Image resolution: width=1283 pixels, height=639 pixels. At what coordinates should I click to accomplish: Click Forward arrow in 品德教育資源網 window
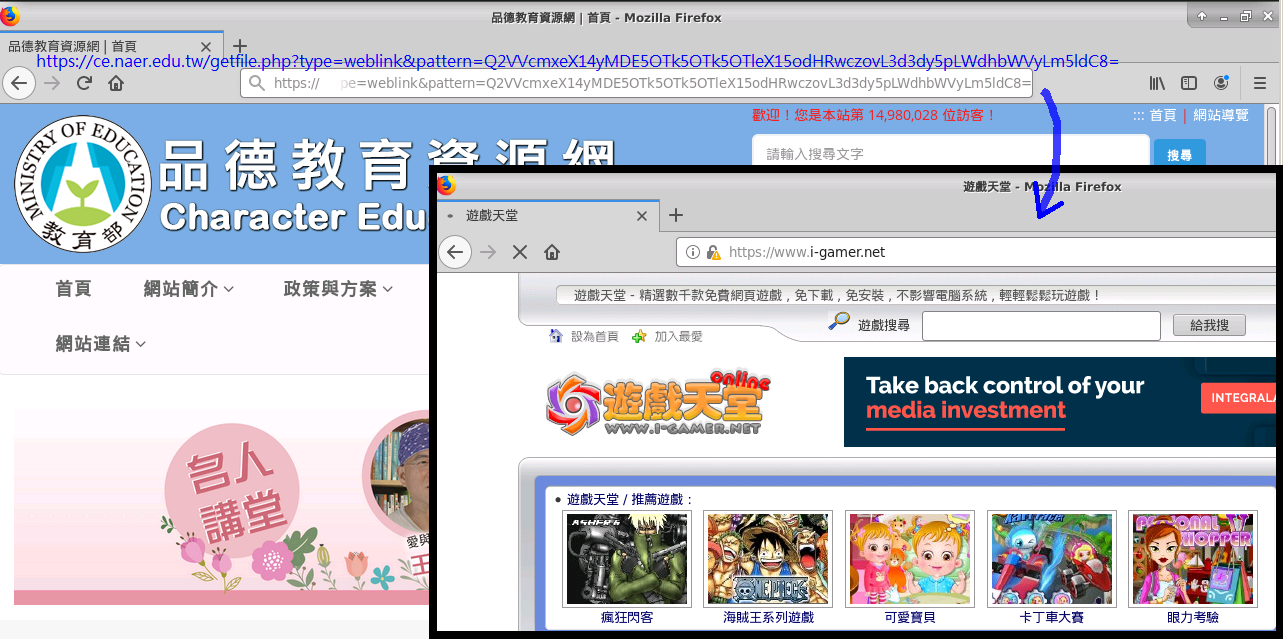52,83
